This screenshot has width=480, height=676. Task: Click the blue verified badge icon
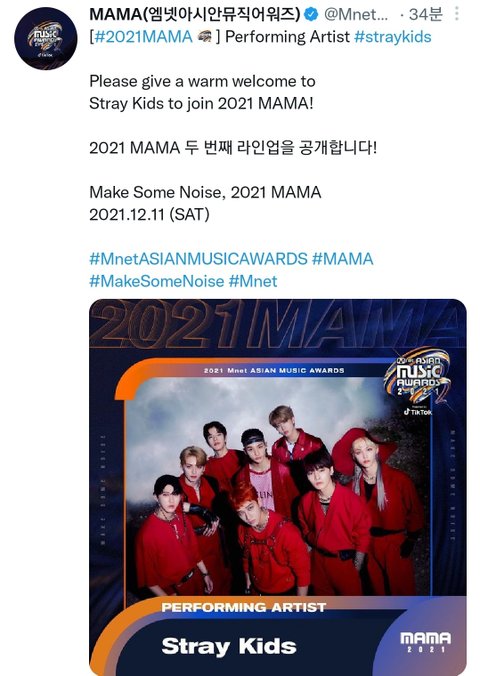coord(311,14)
